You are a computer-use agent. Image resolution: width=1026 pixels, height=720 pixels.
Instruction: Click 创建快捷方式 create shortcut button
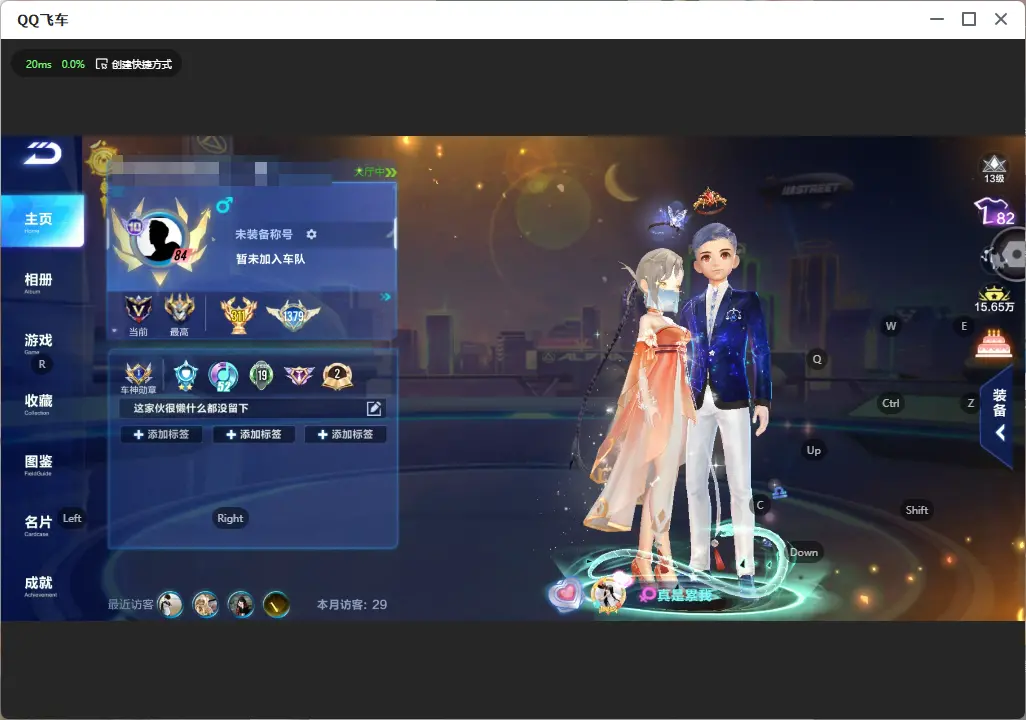134,64
